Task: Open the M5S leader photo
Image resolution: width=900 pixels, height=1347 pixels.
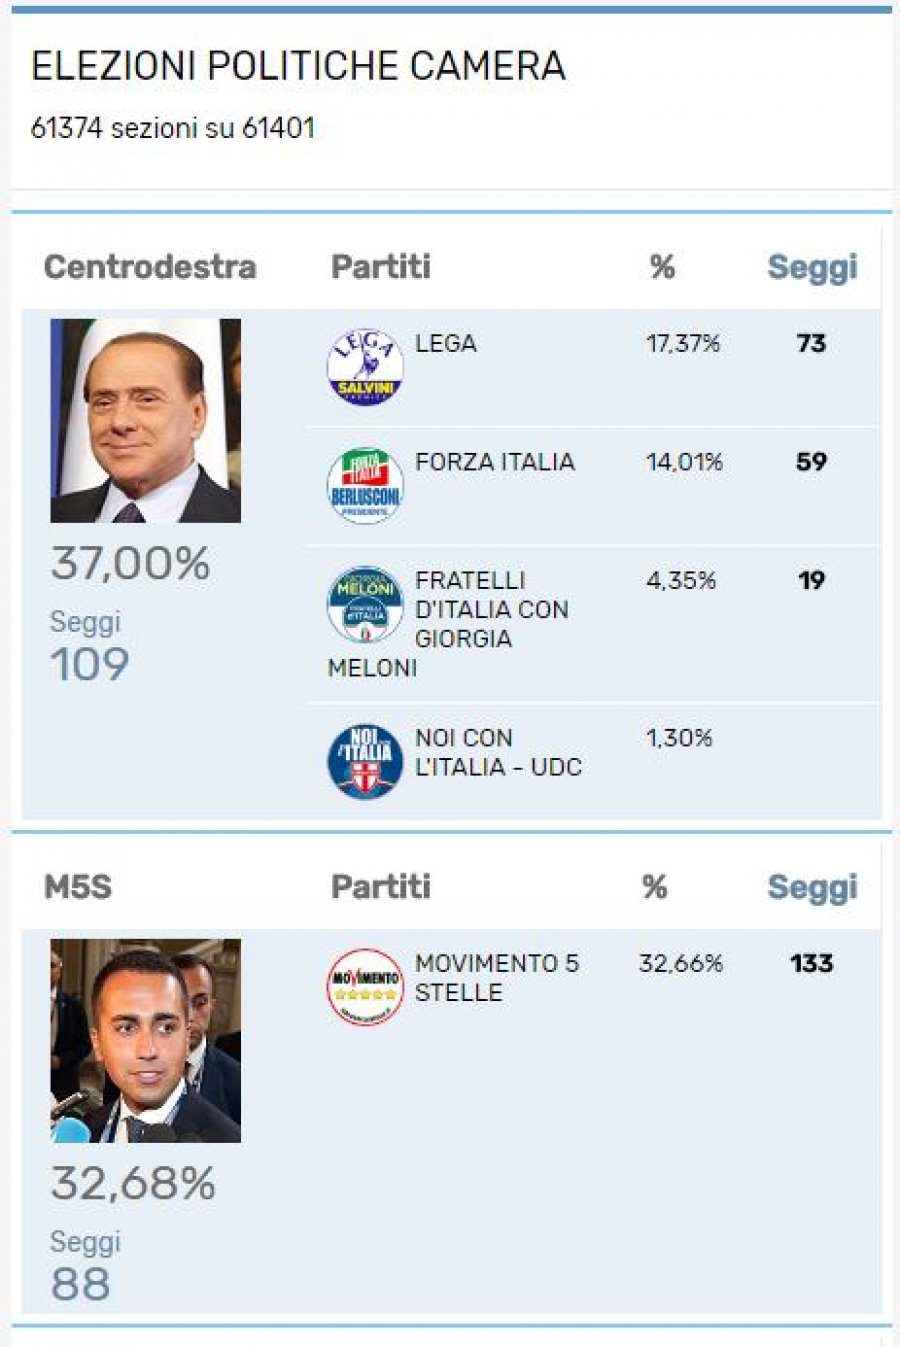Action: click(x=146, y=1041)
